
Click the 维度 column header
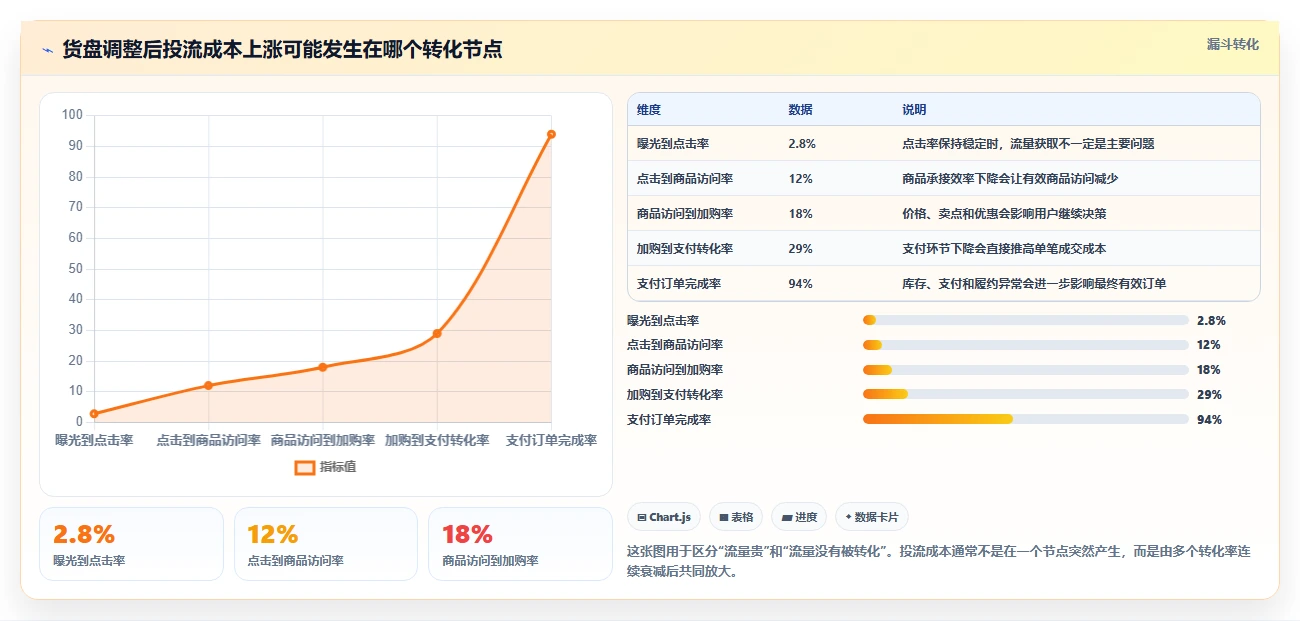point(649,109)
